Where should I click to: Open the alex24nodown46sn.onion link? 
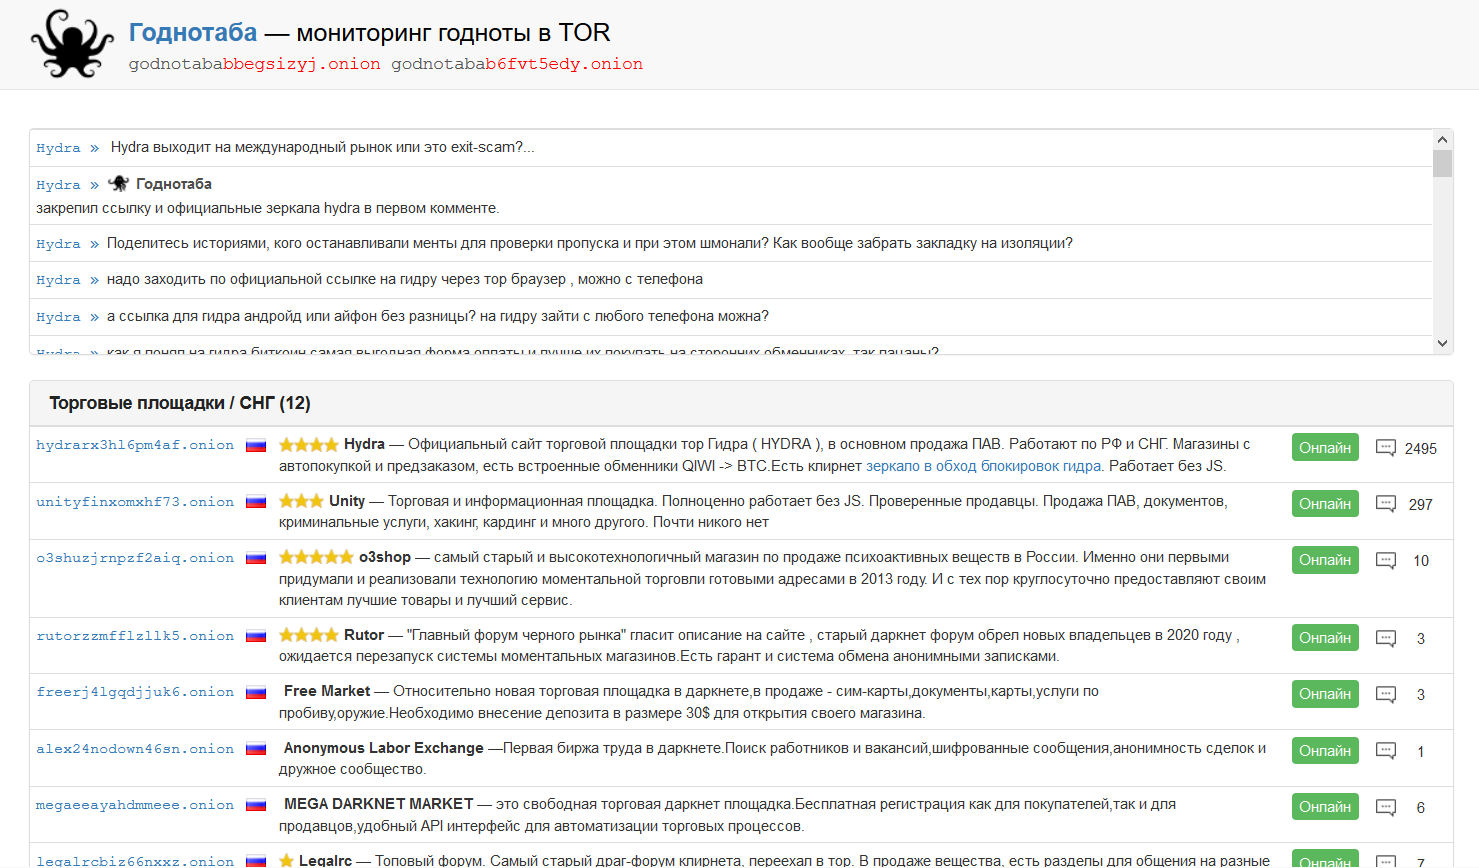[x=135, y=749]
